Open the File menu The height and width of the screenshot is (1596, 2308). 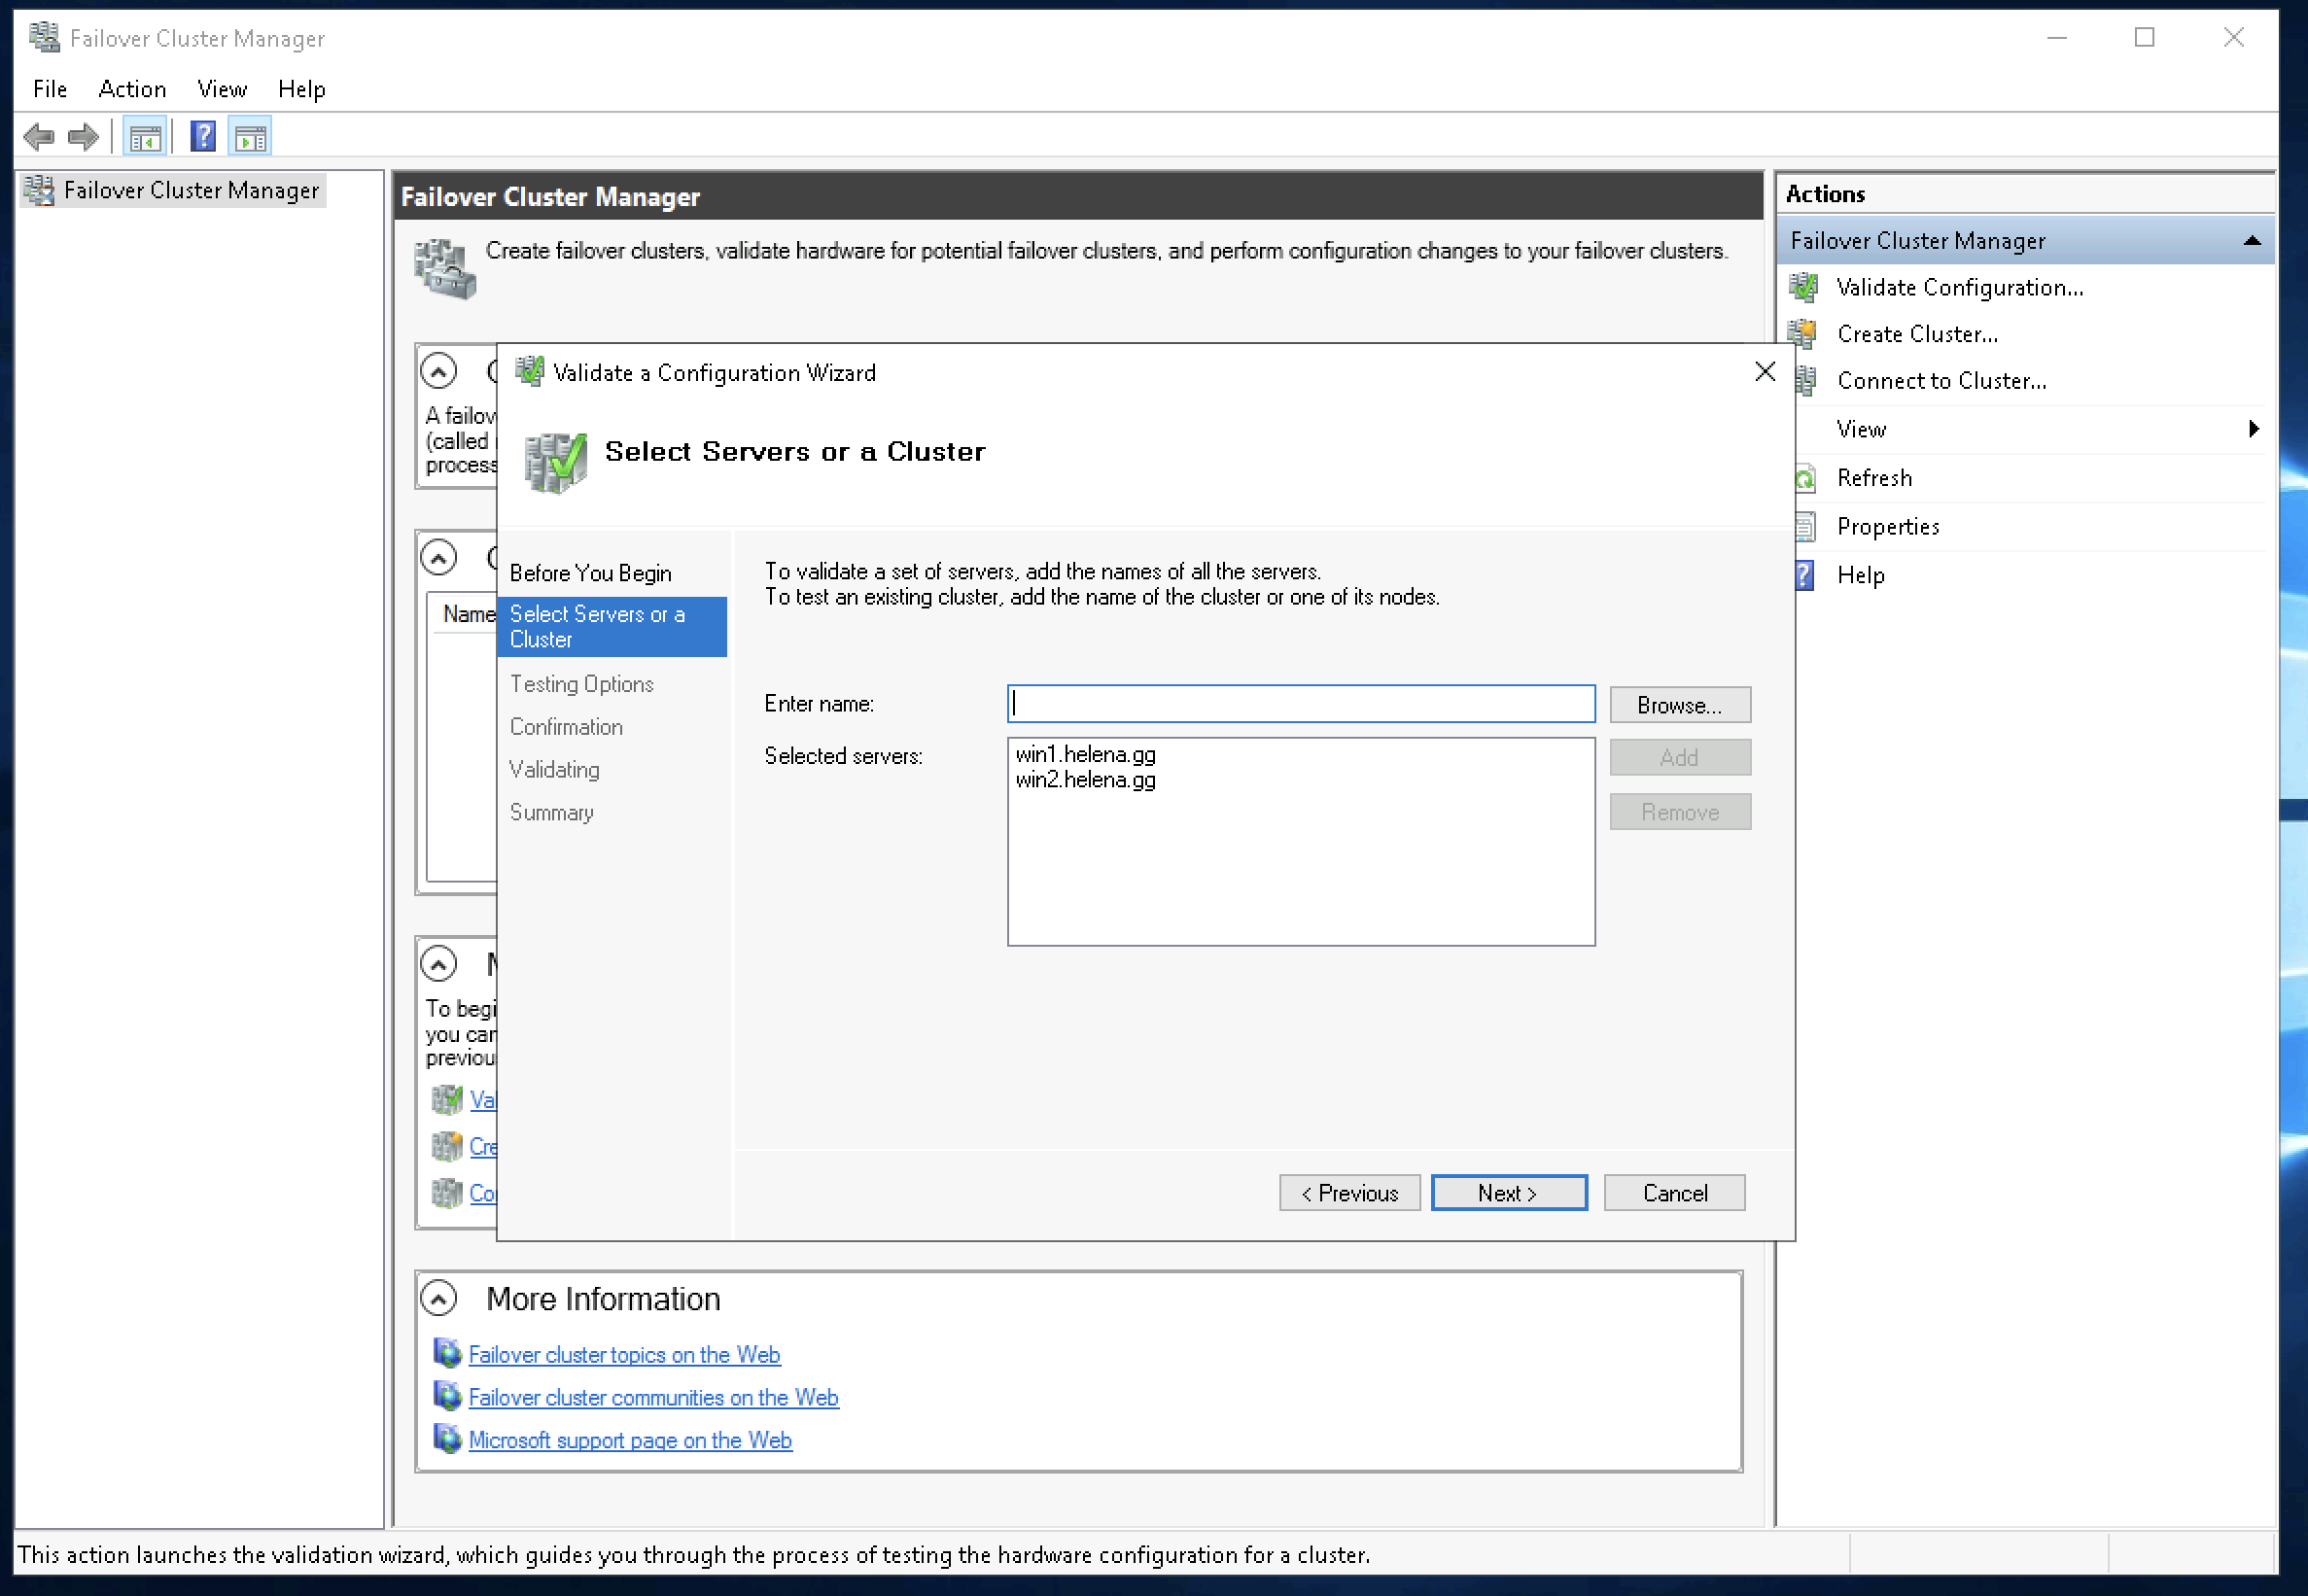[49, 89]
